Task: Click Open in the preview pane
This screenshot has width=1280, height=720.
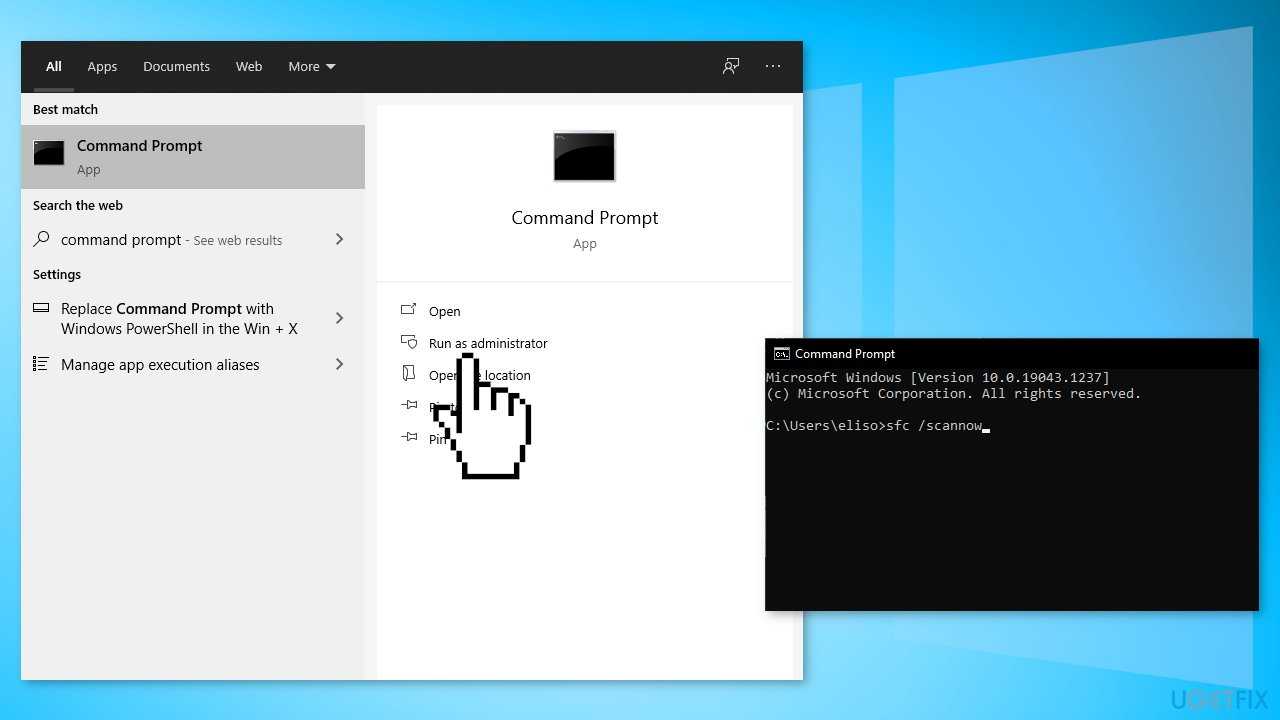Action: pyautogui.click(x=444, y=311)
